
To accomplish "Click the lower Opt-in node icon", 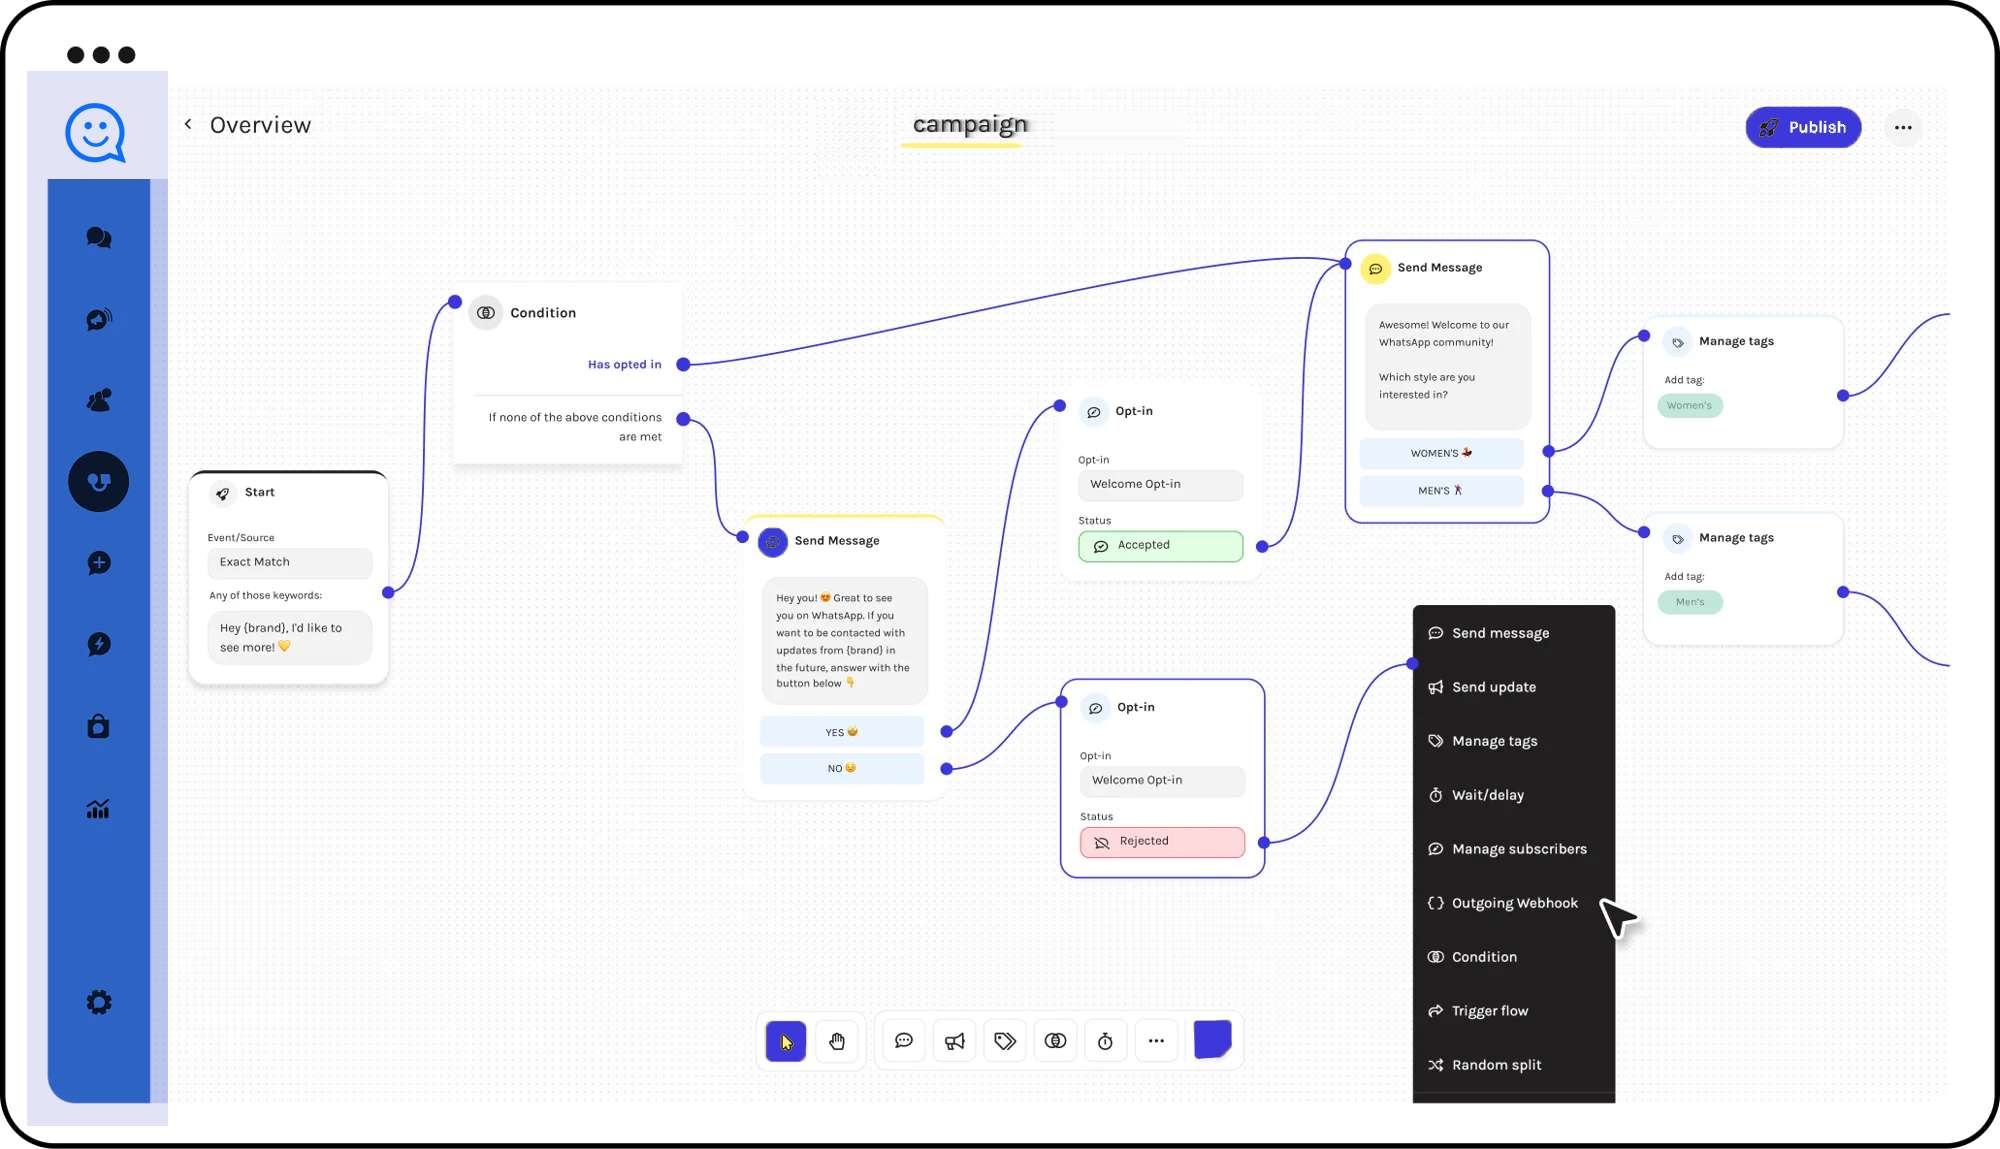I will click(1096, 708).
